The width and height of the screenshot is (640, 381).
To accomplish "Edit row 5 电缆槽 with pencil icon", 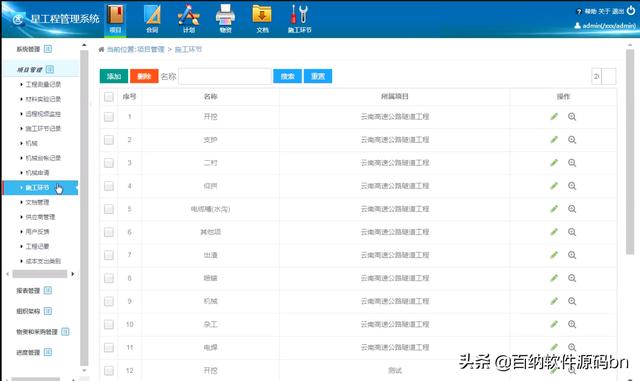I will (554, 209).
